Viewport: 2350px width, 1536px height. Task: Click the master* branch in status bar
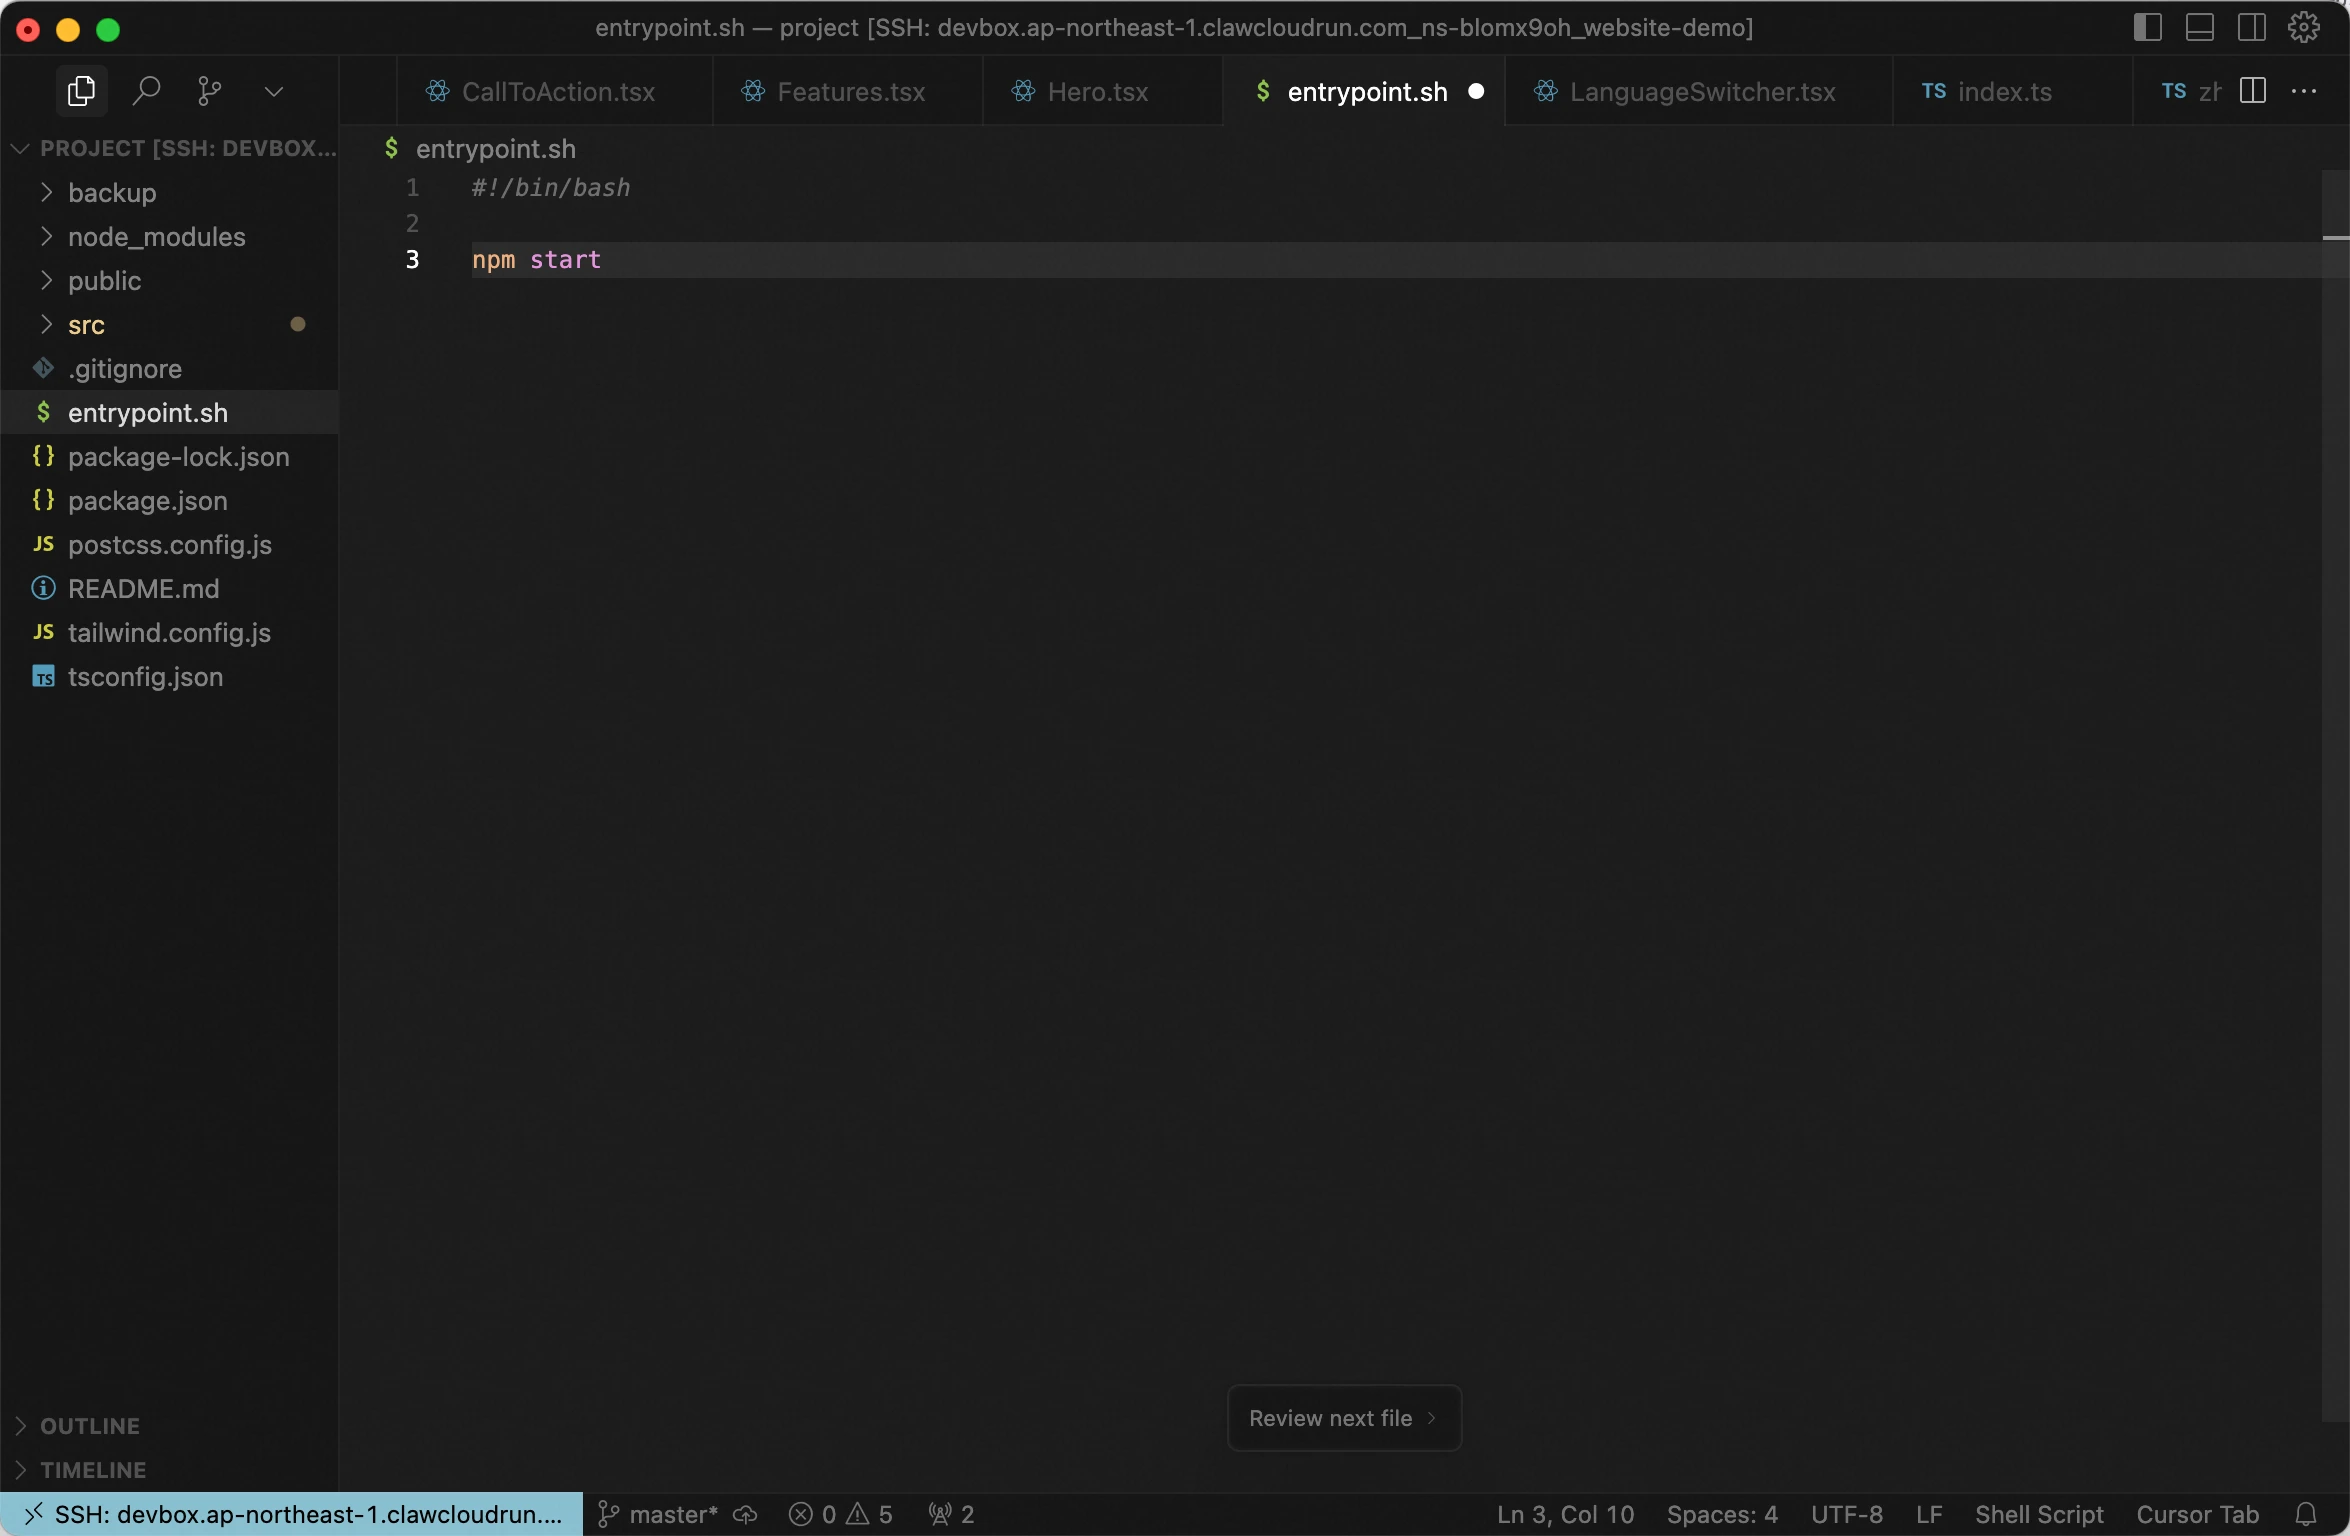coord(658,1514)
